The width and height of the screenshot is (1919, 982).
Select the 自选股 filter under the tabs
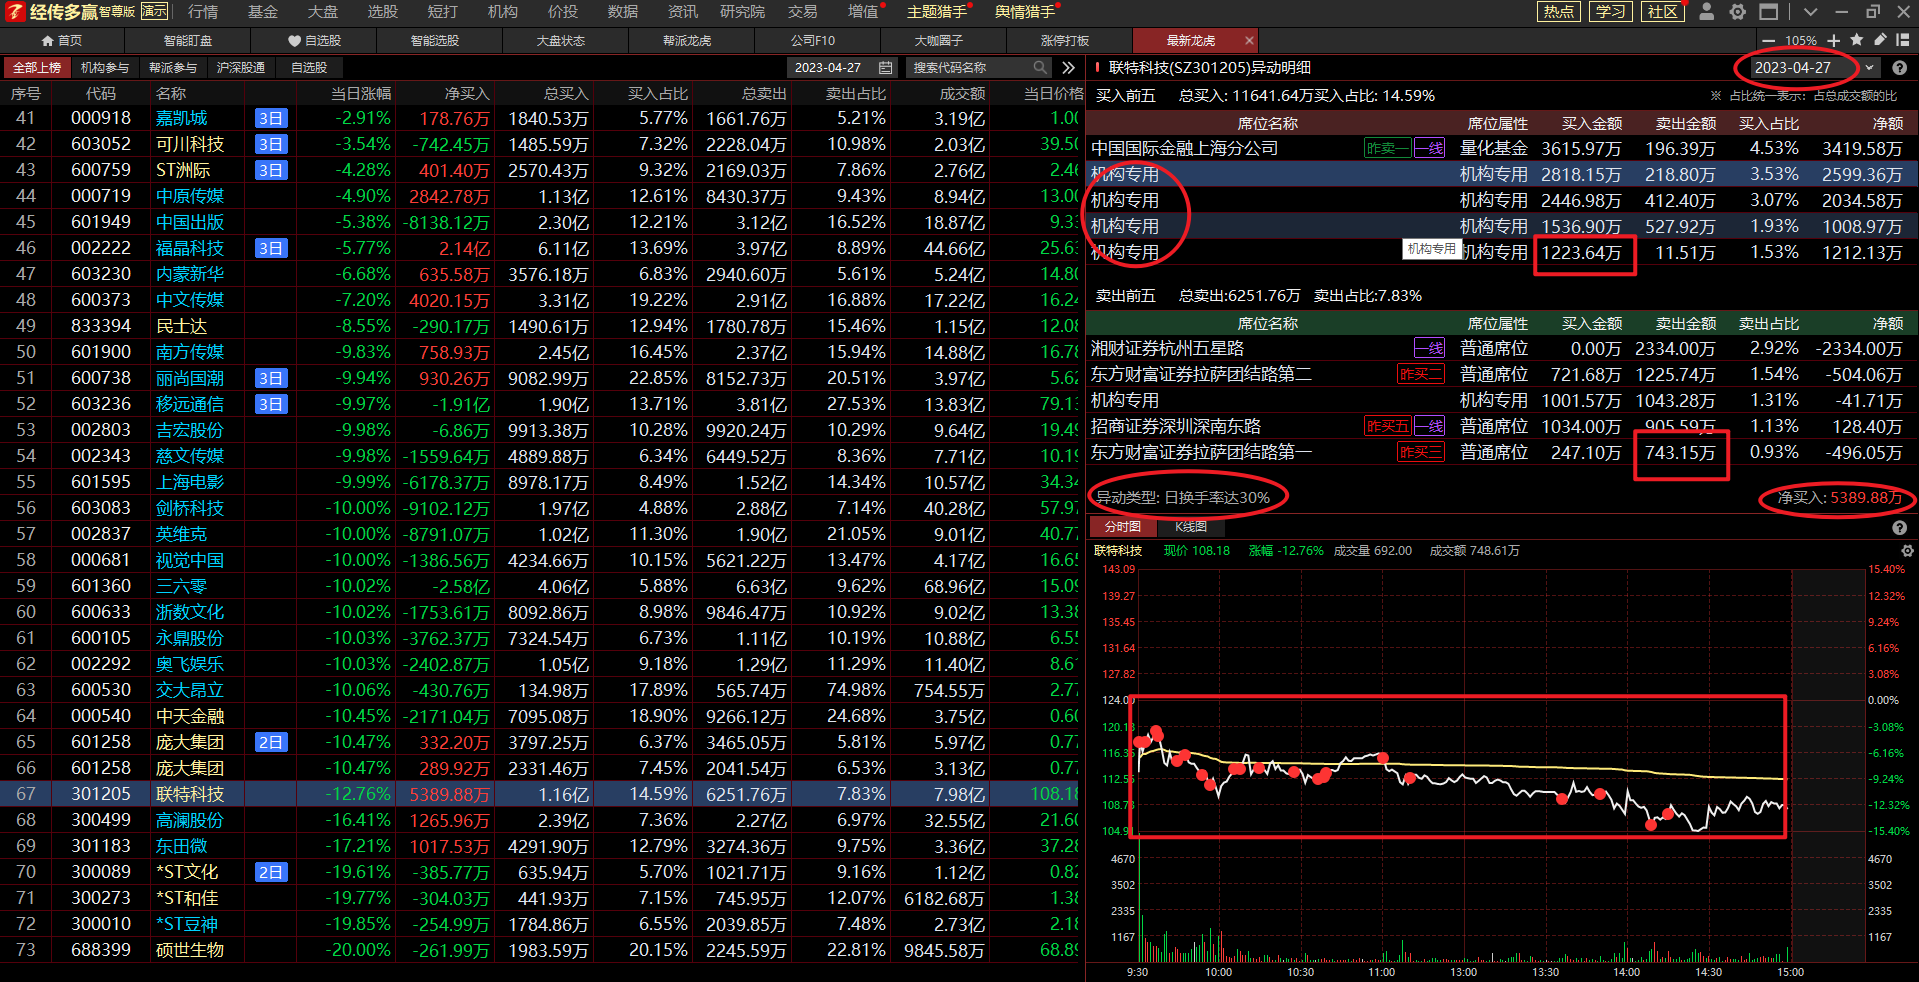coord(309,68)
